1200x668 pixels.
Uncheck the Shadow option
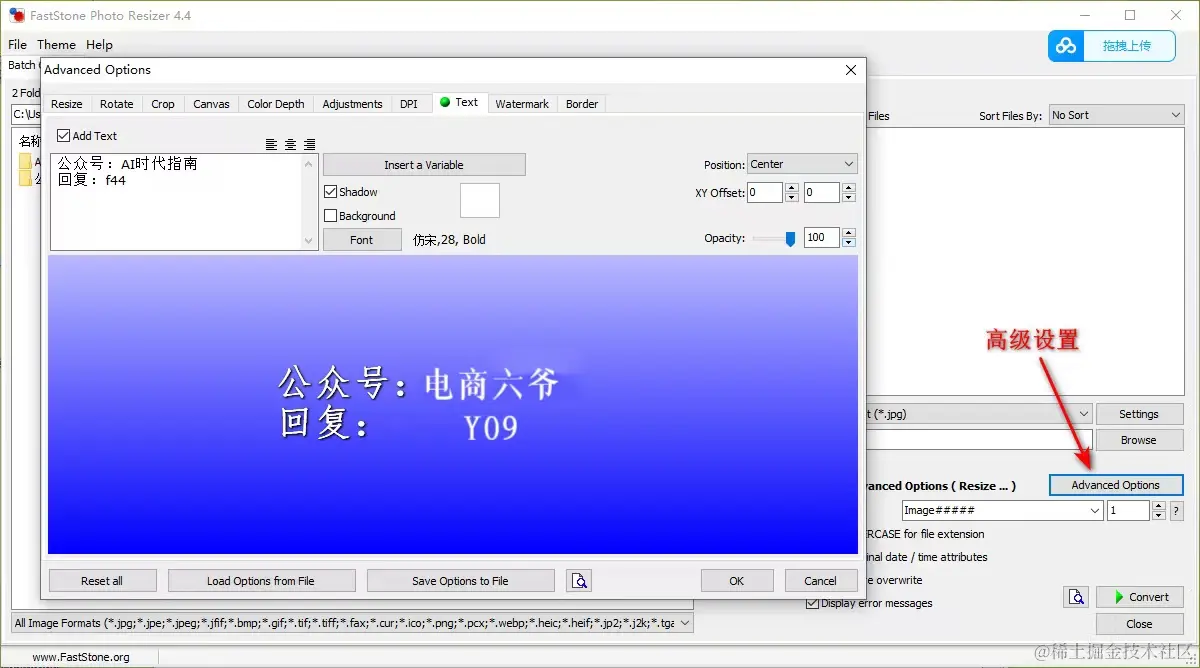[330, 192]
